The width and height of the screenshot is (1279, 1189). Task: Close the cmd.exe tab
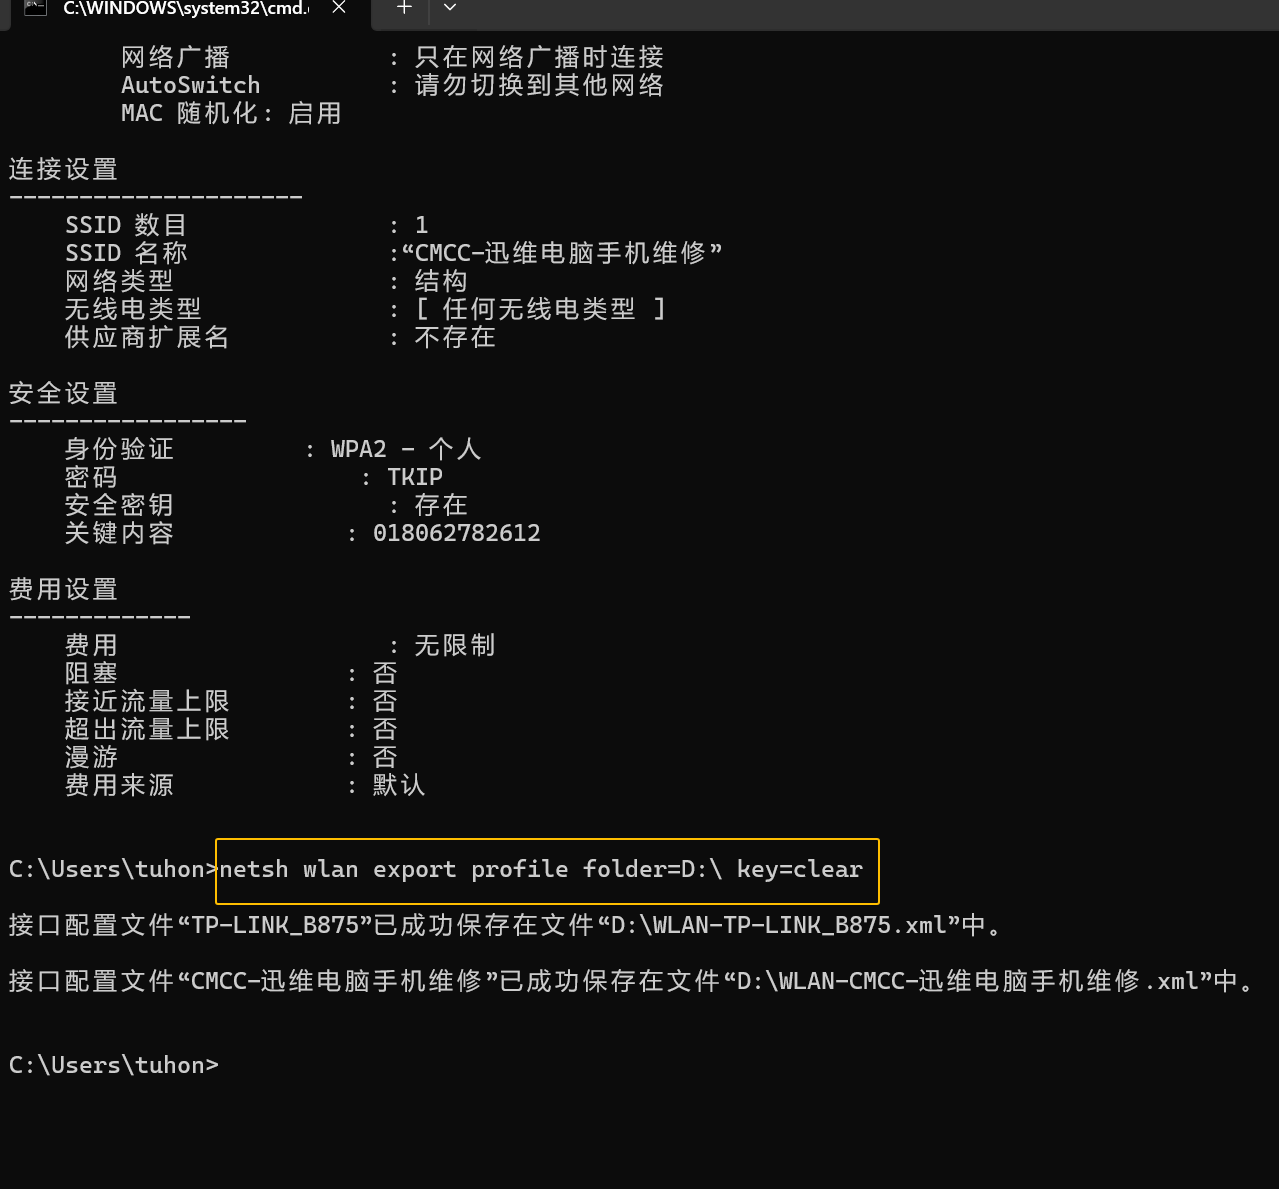pos(338,8)
